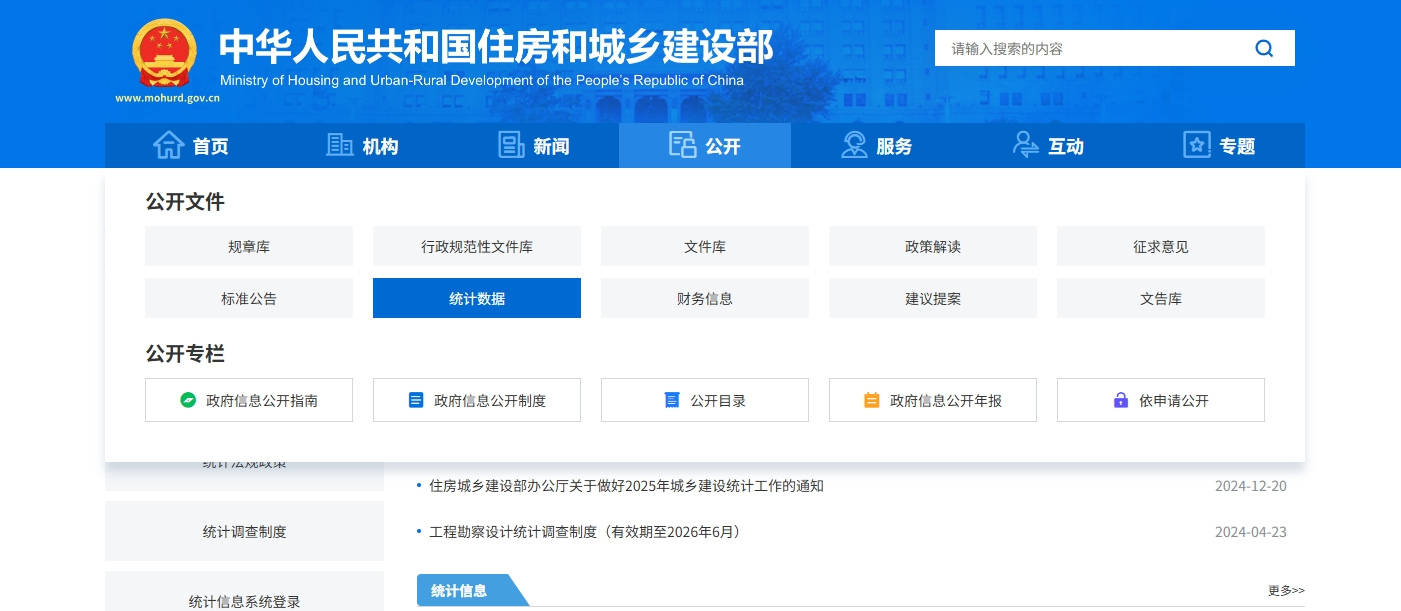This screenshot has width=1401, height=611.
Task: Click the date 2024-04-23
Action: click(1251, 532)
